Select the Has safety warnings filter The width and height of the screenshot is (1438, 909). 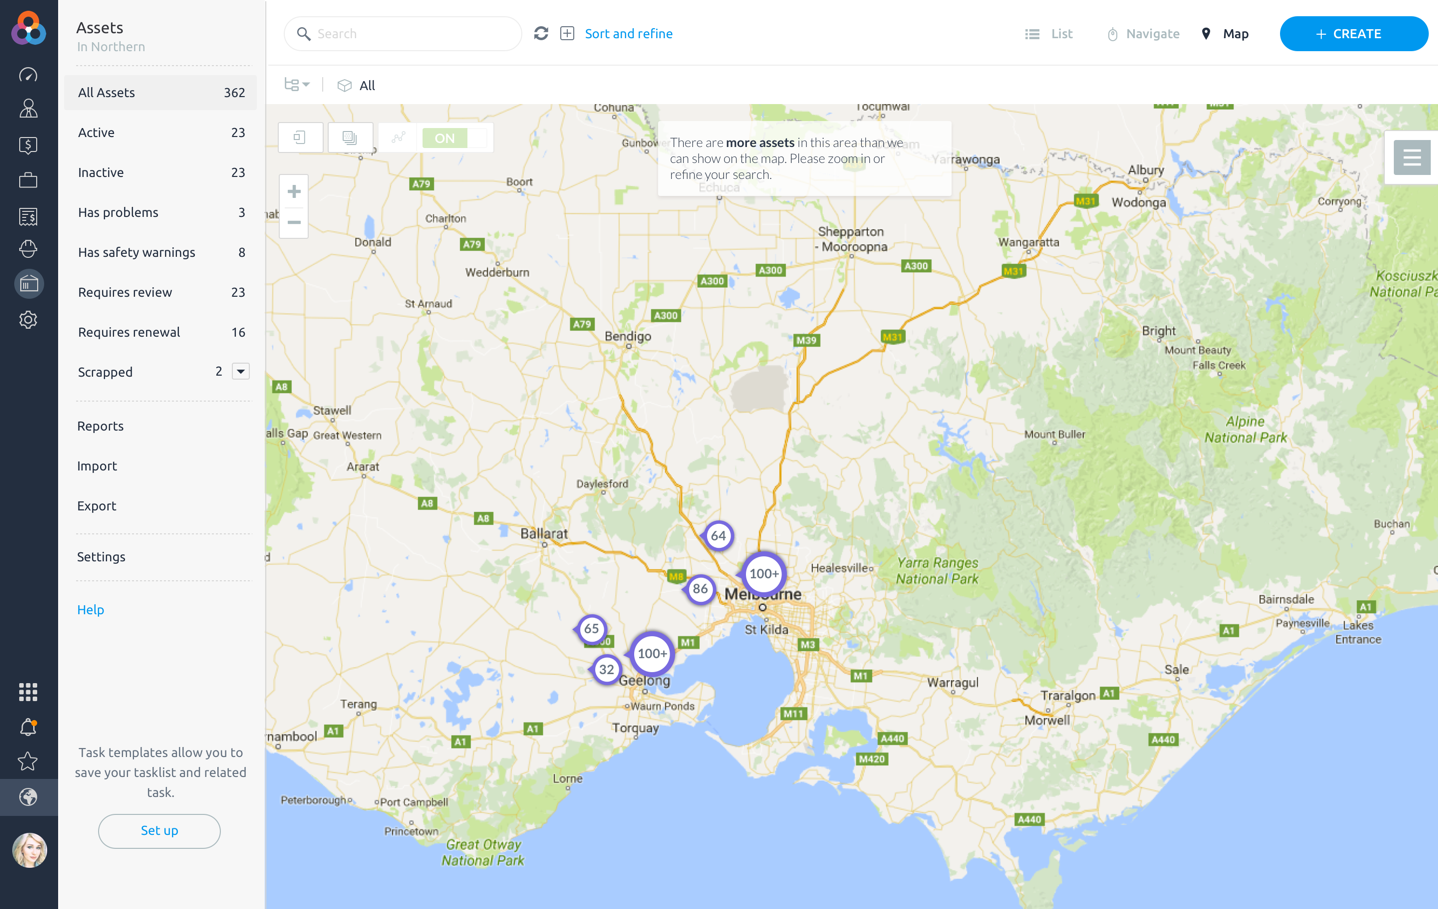(137, 252)
